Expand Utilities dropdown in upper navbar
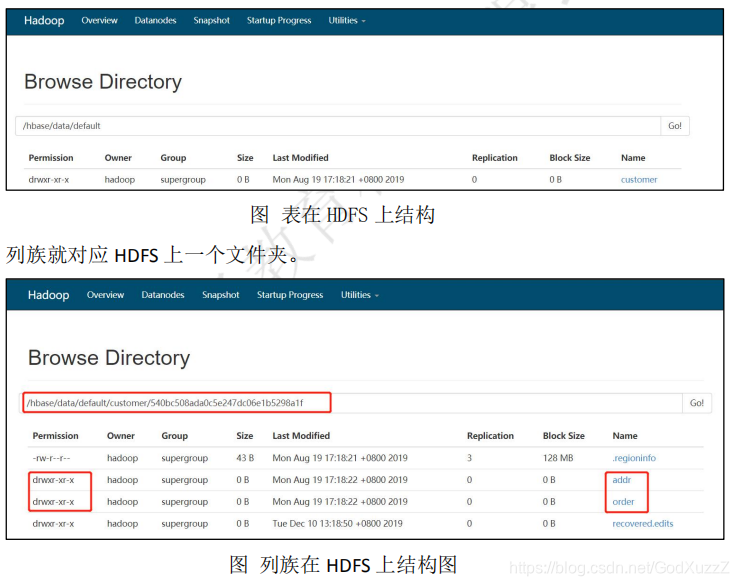 (x=347, y=20)
